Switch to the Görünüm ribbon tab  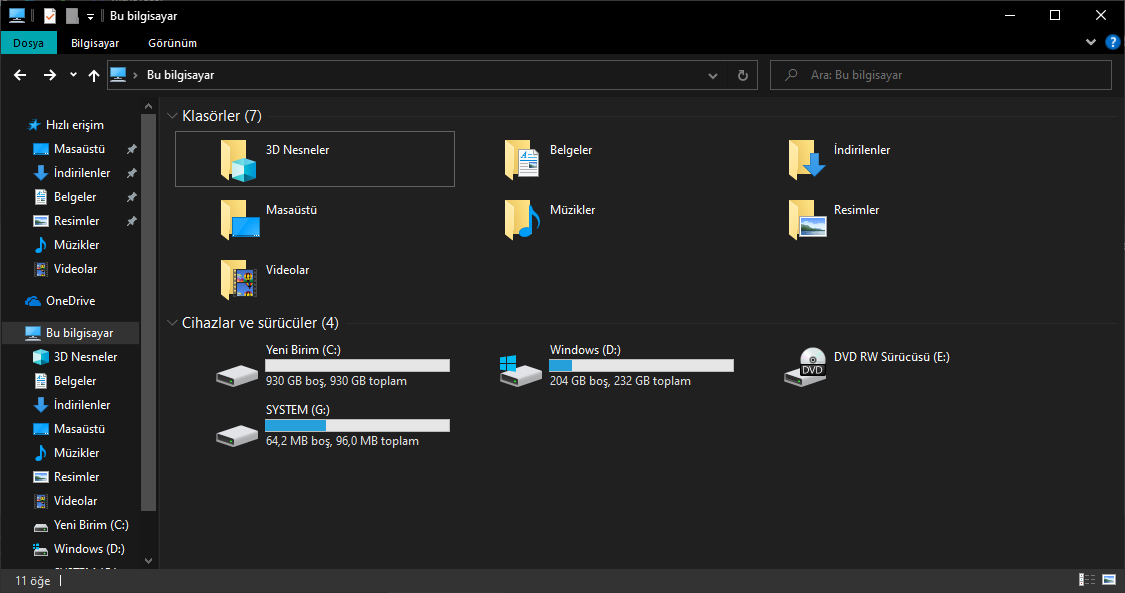[172, 43]
